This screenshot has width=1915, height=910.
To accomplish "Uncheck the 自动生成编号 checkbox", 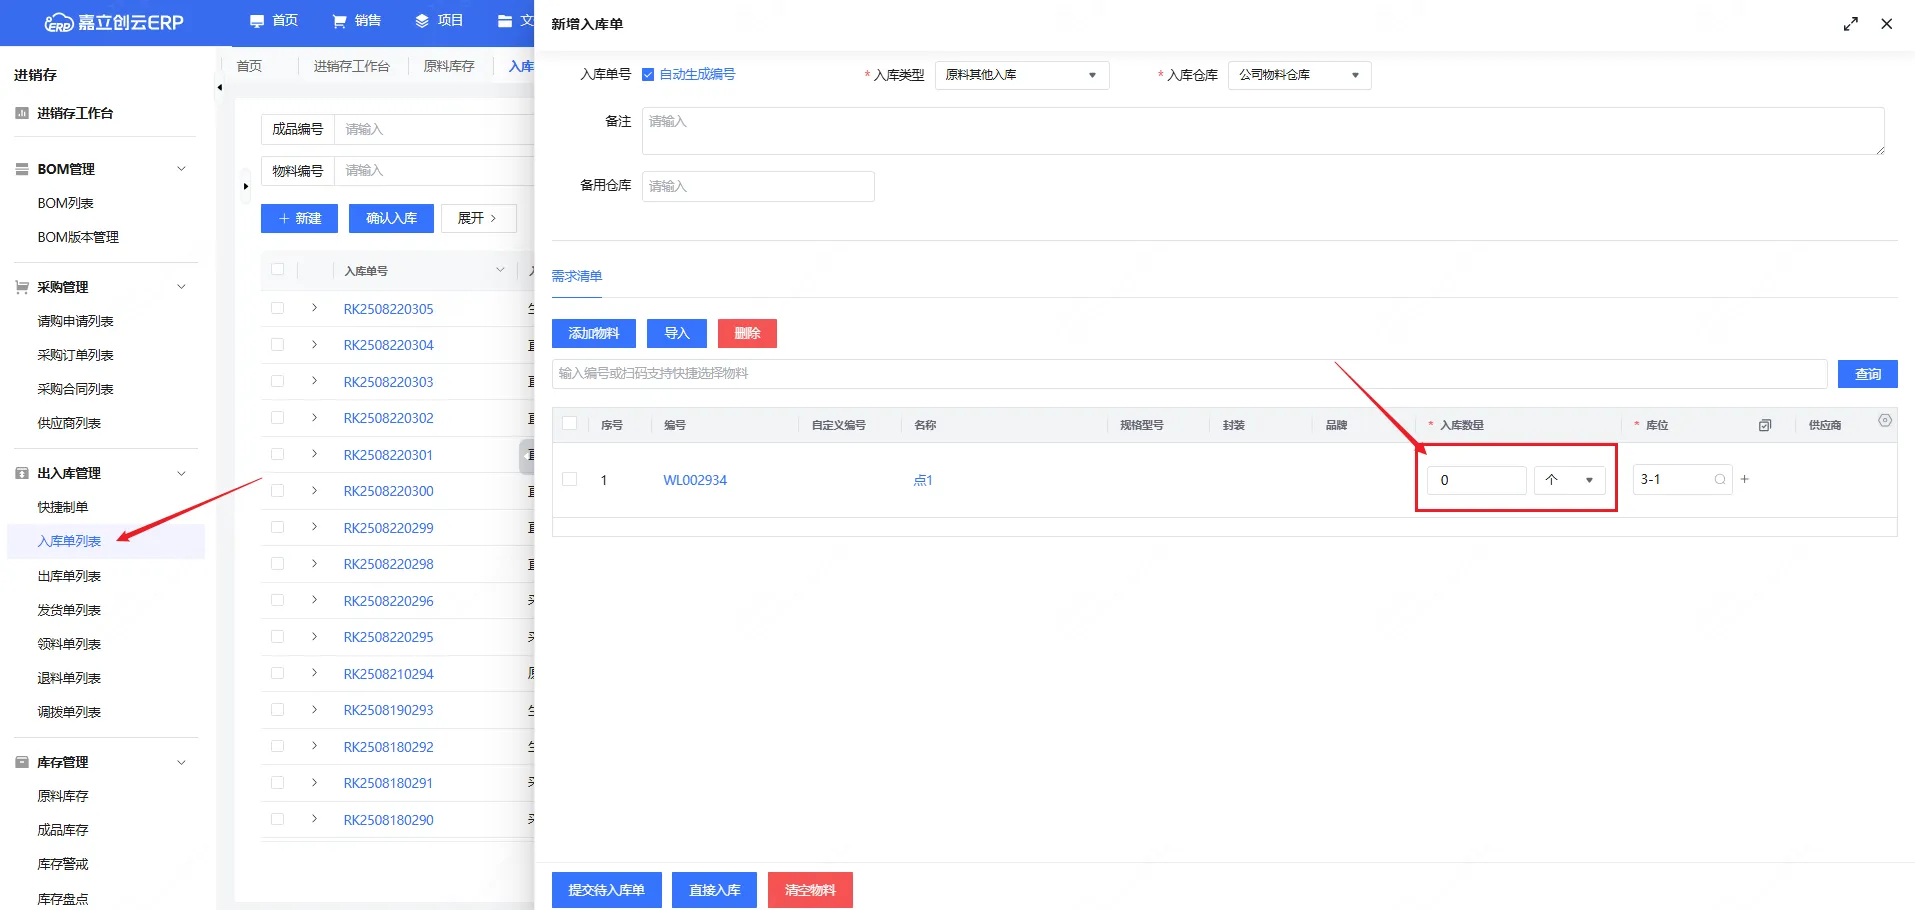I will (x=648, y=75).
